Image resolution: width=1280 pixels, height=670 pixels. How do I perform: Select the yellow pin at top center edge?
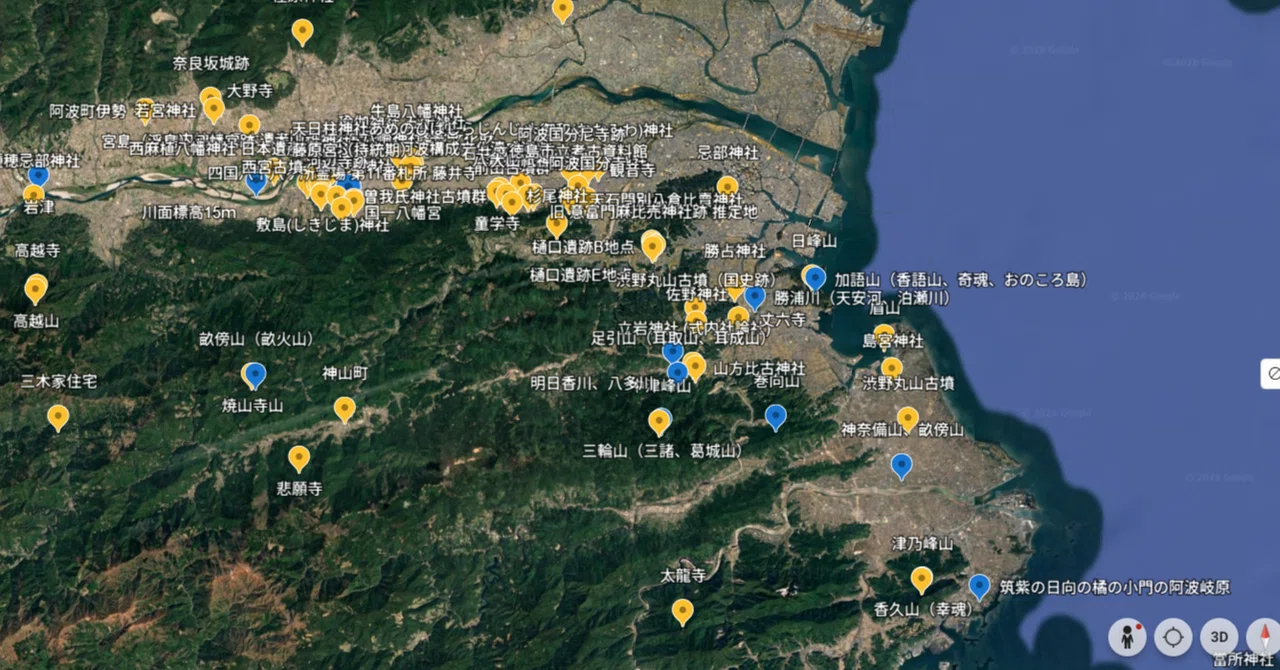click(x=563, y=11)
